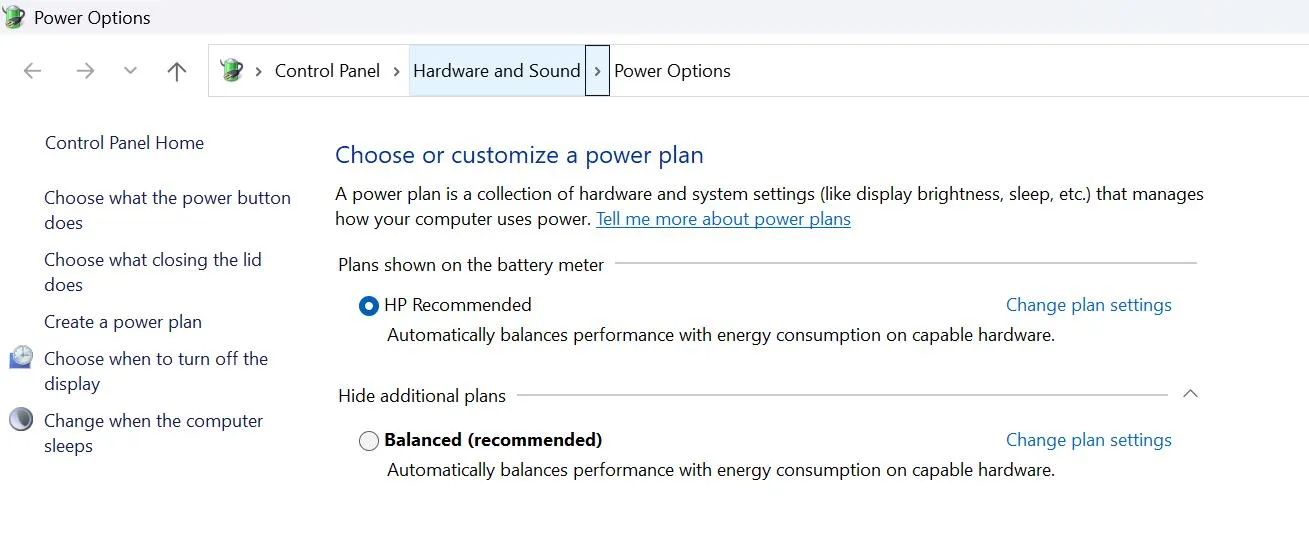Screen dimensions: 1309x549
Task: Change plan settings for HP Recommended
Action: tap(1088, 305)
